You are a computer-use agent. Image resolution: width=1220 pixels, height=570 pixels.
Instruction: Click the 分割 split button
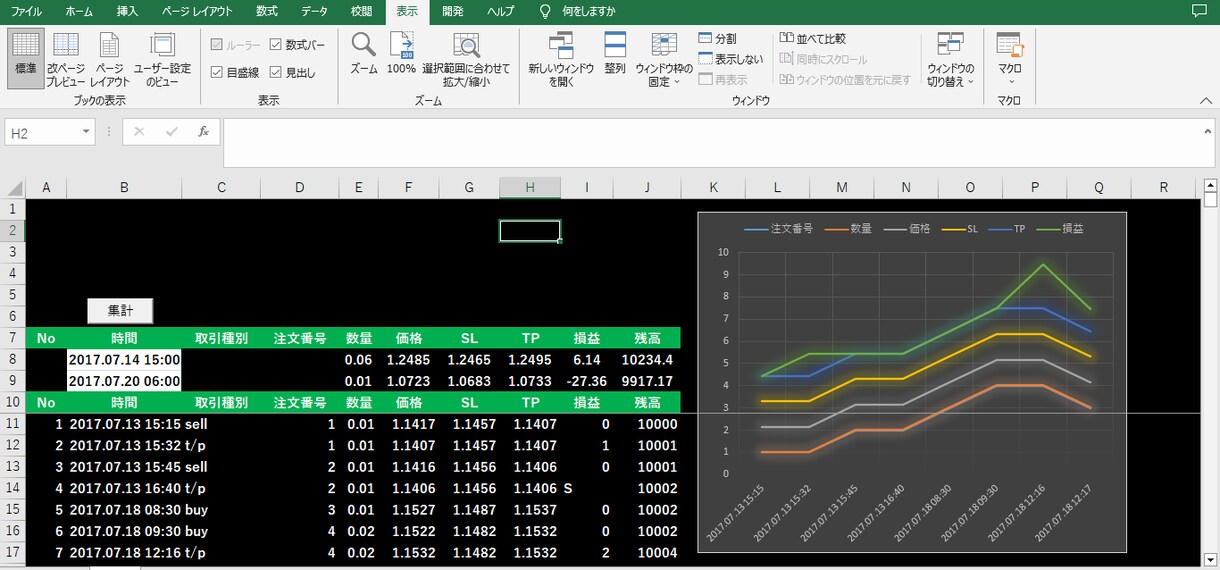click(718, 38)
